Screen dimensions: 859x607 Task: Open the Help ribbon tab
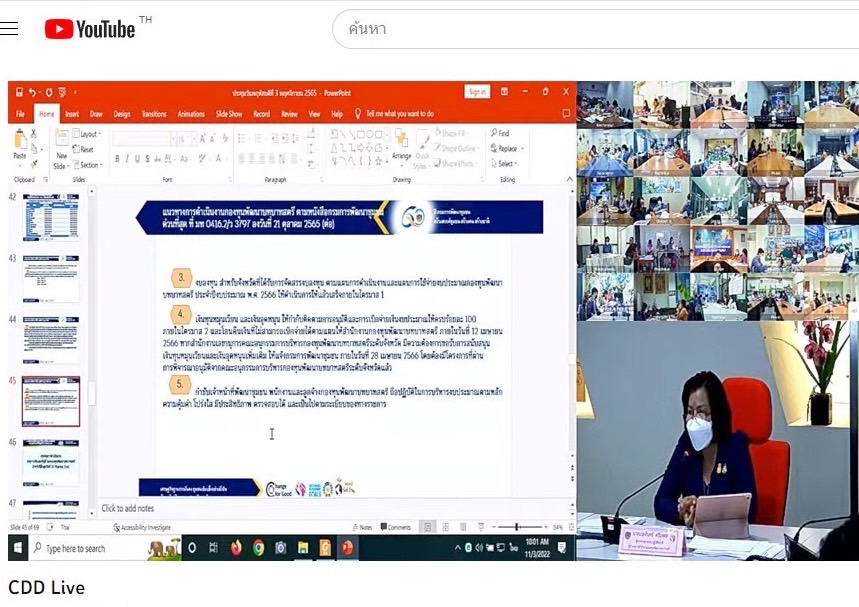(337, 114)
